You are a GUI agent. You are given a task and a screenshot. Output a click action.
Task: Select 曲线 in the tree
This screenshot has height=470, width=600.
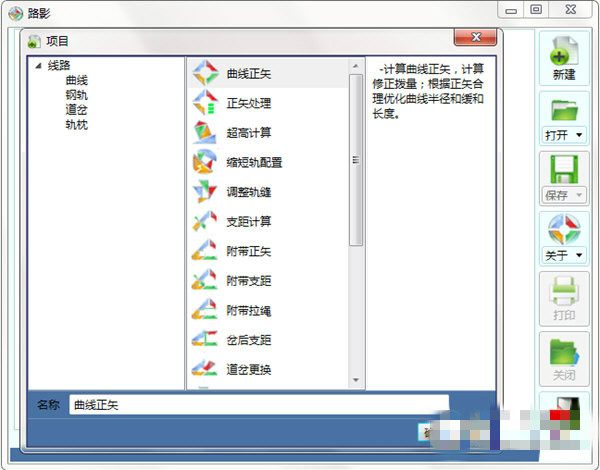pyautogui.click(x=77, y=80)
